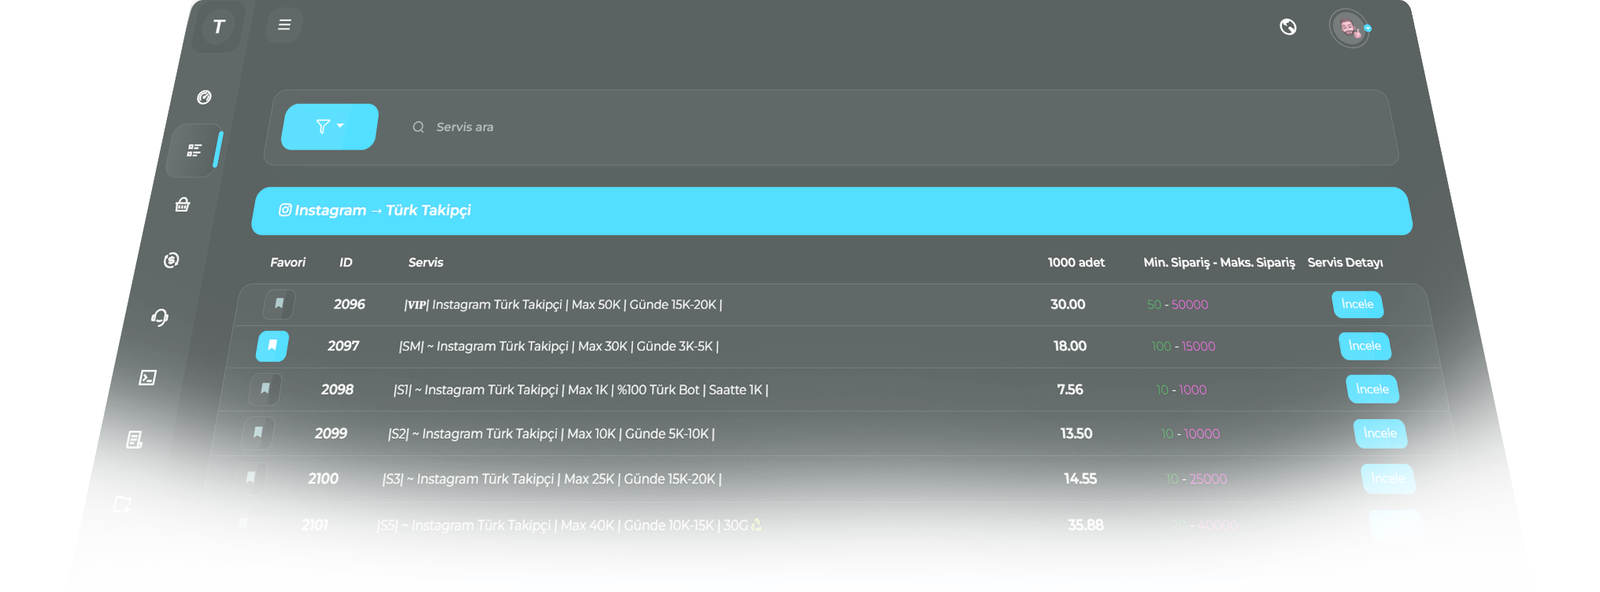Click the T logo at top left

(x=219, y=27)
